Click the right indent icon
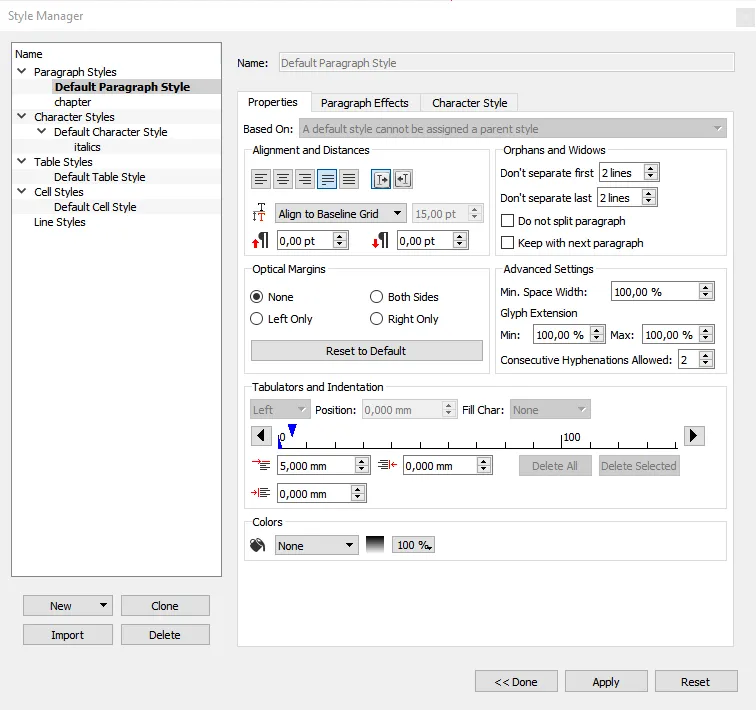This screenshot has width=756, height=710. (387, 465)
